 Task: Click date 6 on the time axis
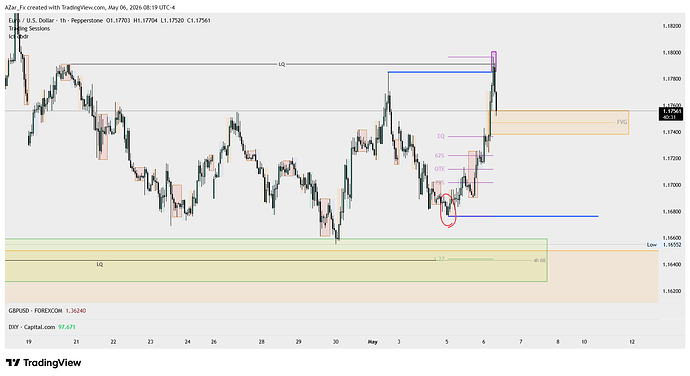pos(484,342)
